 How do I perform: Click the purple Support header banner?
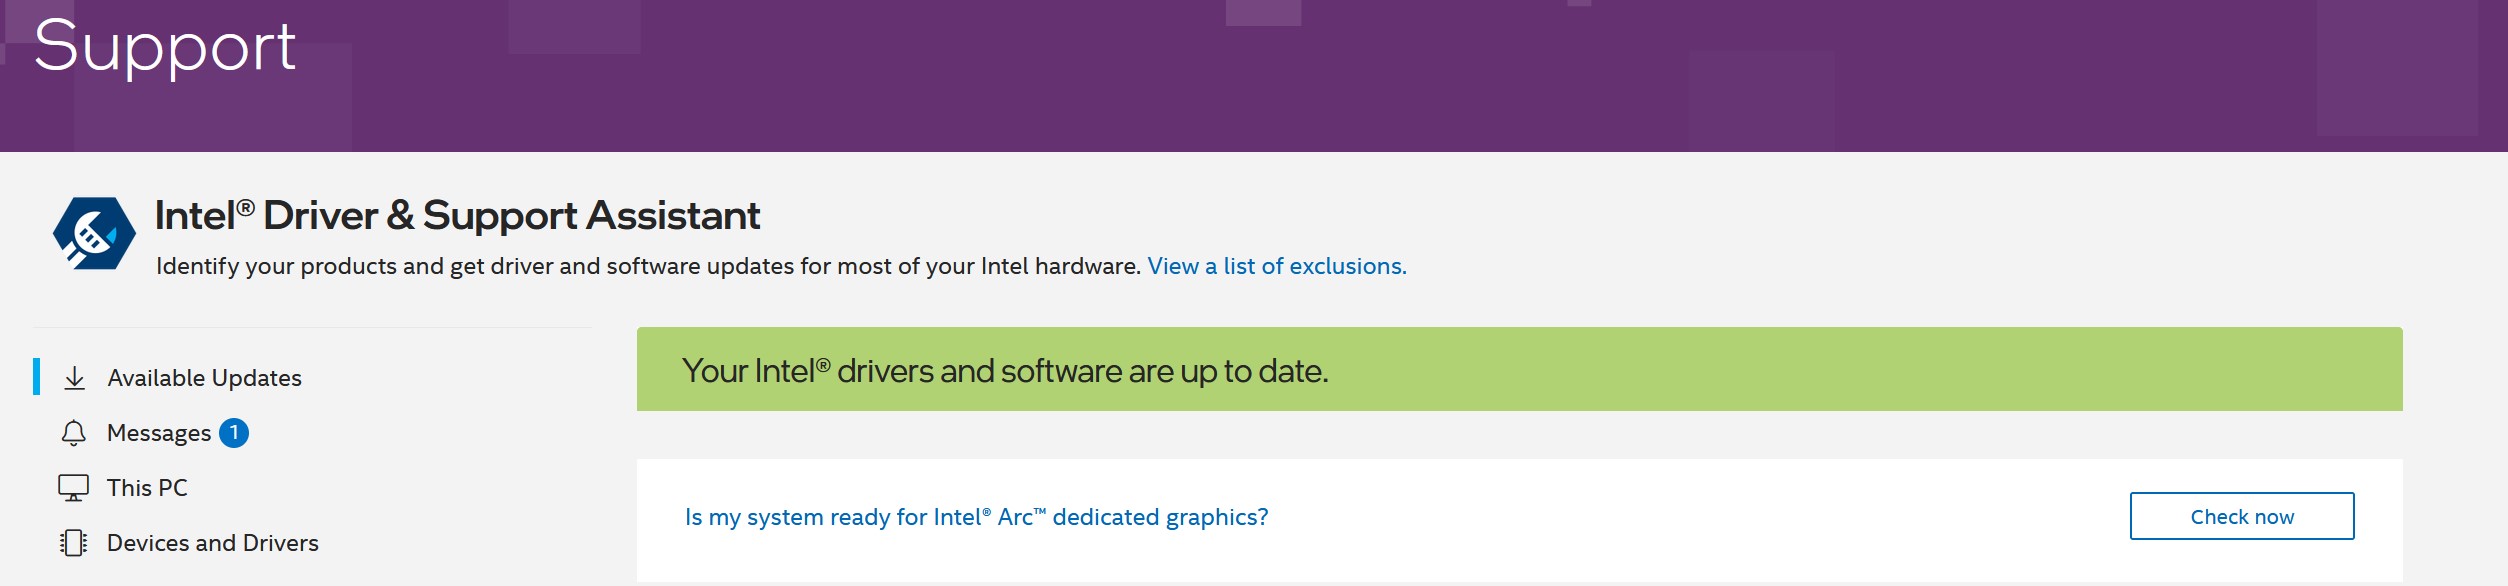pos(1254,76)
